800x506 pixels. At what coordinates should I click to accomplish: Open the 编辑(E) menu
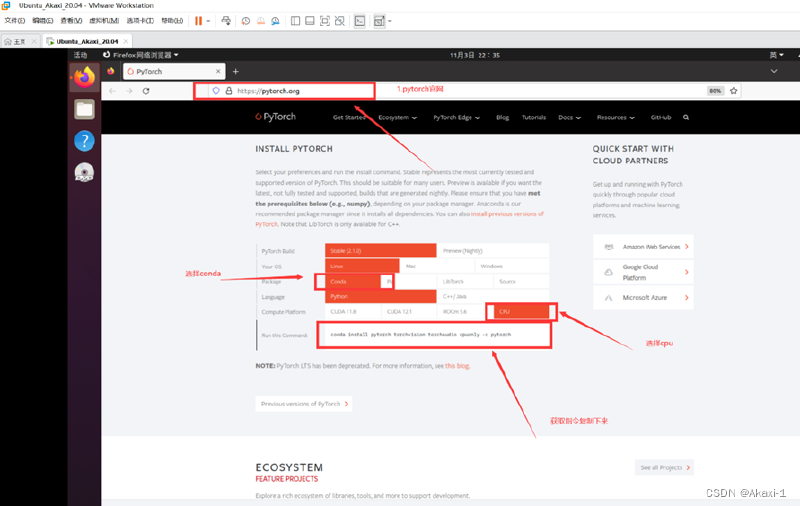coord(42,21)
